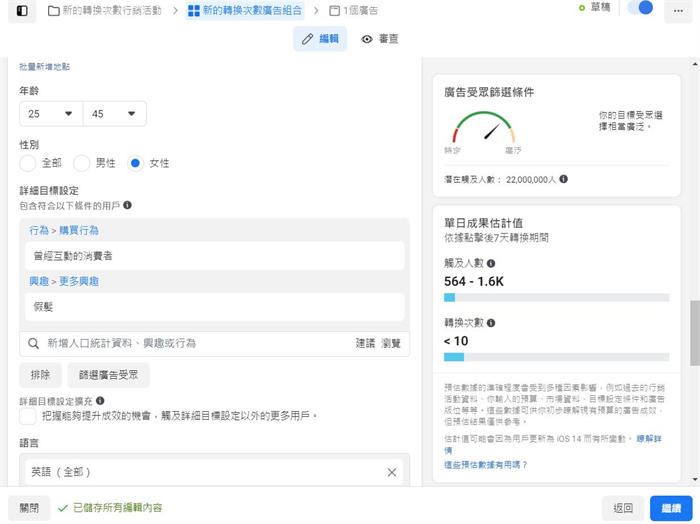Screen dimensions: 700x524
Task: Click the 篩選廣告受眾 button
Action: click(109, 376)
